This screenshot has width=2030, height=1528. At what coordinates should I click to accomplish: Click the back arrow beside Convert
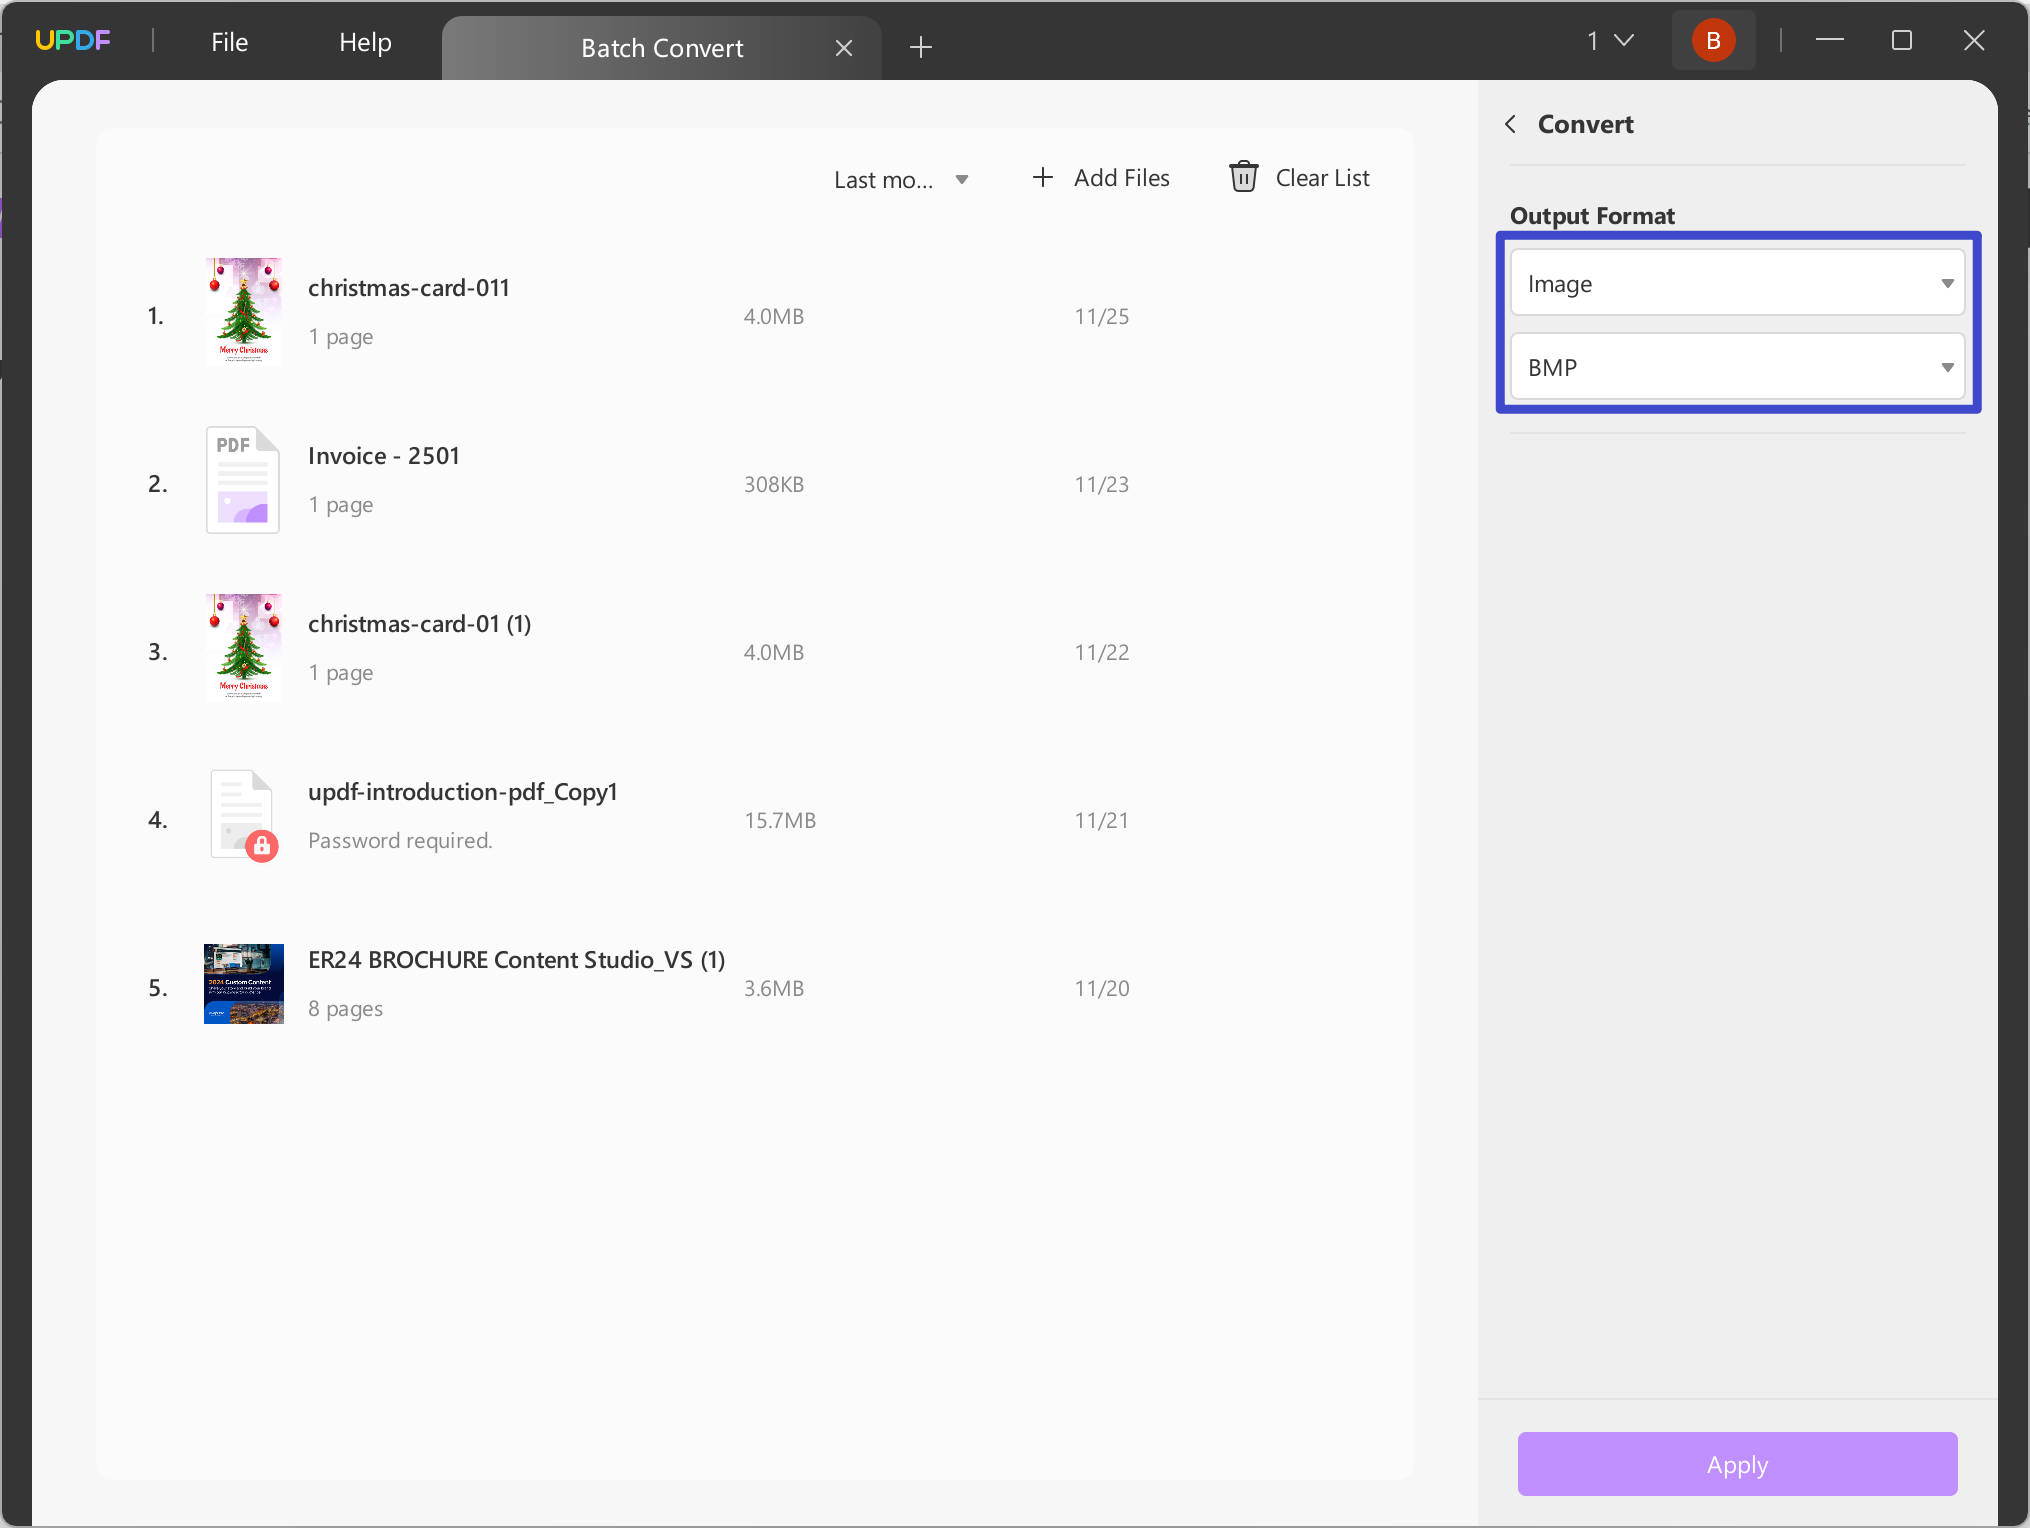click(1510, 124)
